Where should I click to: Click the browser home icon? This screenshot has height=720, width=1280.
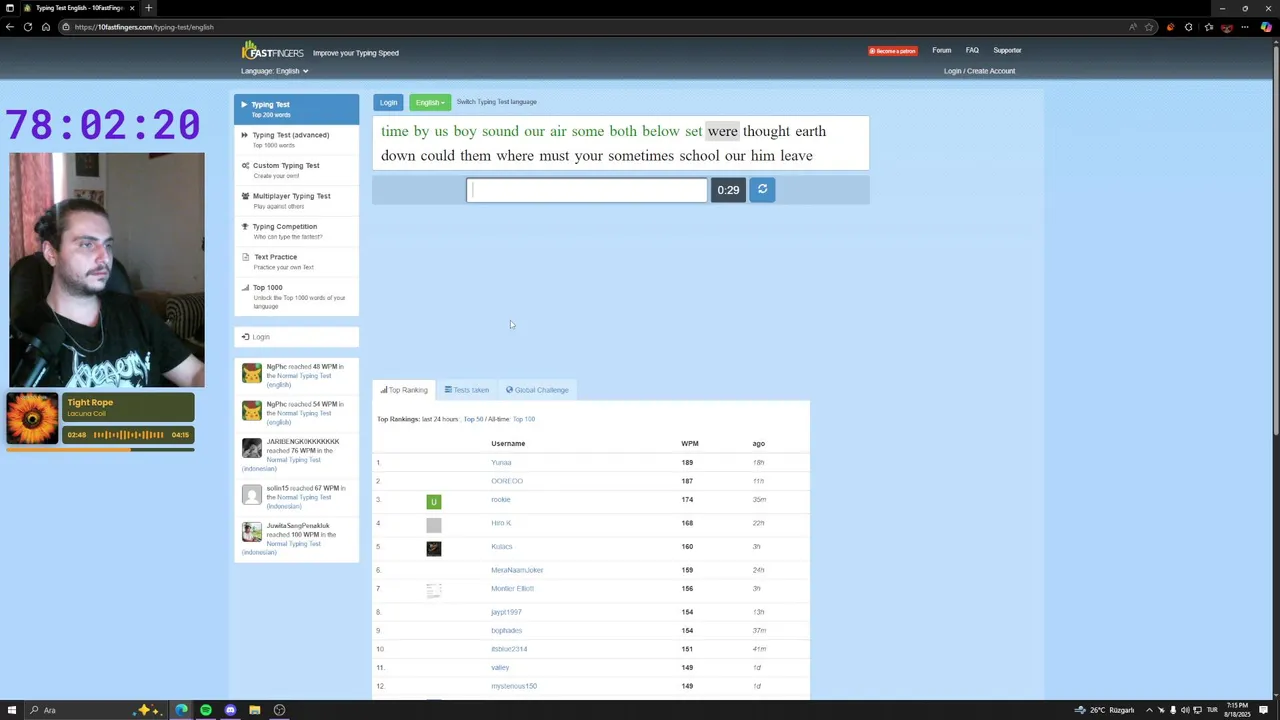(x=46, y=27)
